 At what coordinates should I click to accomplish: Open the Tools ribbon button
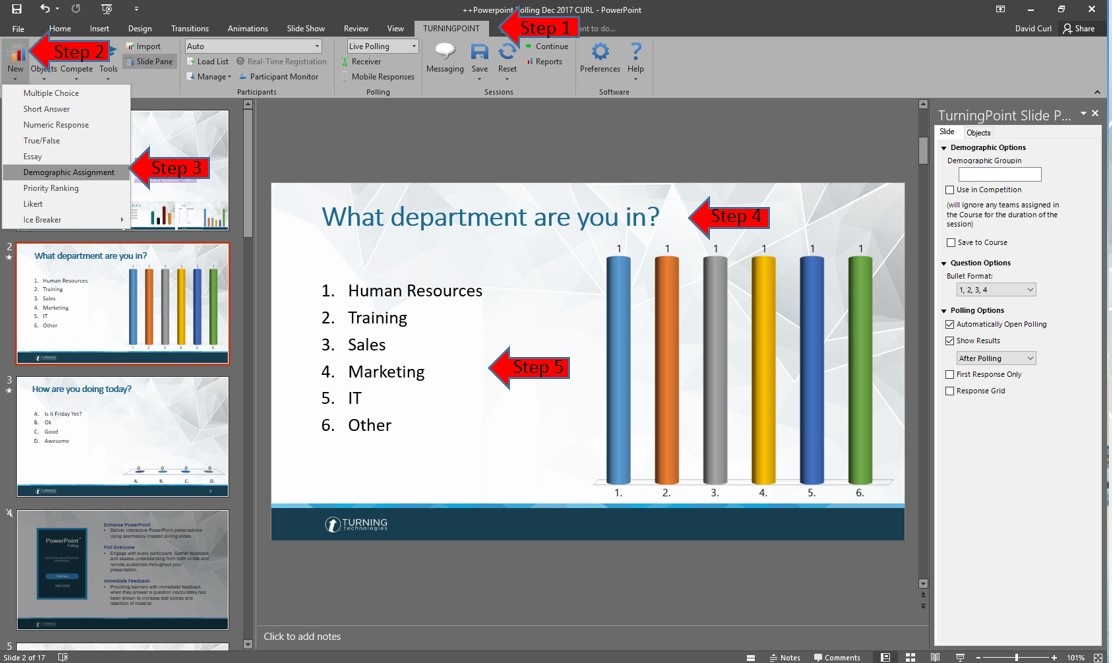pos(109,69)
